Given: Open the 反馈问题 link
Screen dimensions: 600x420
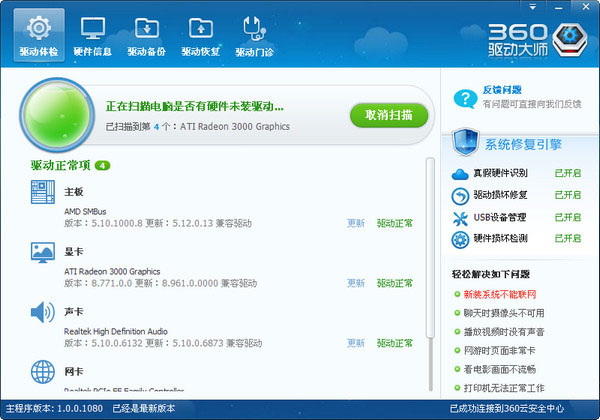Looking at the screenshot, I should [x=502, y=90].
